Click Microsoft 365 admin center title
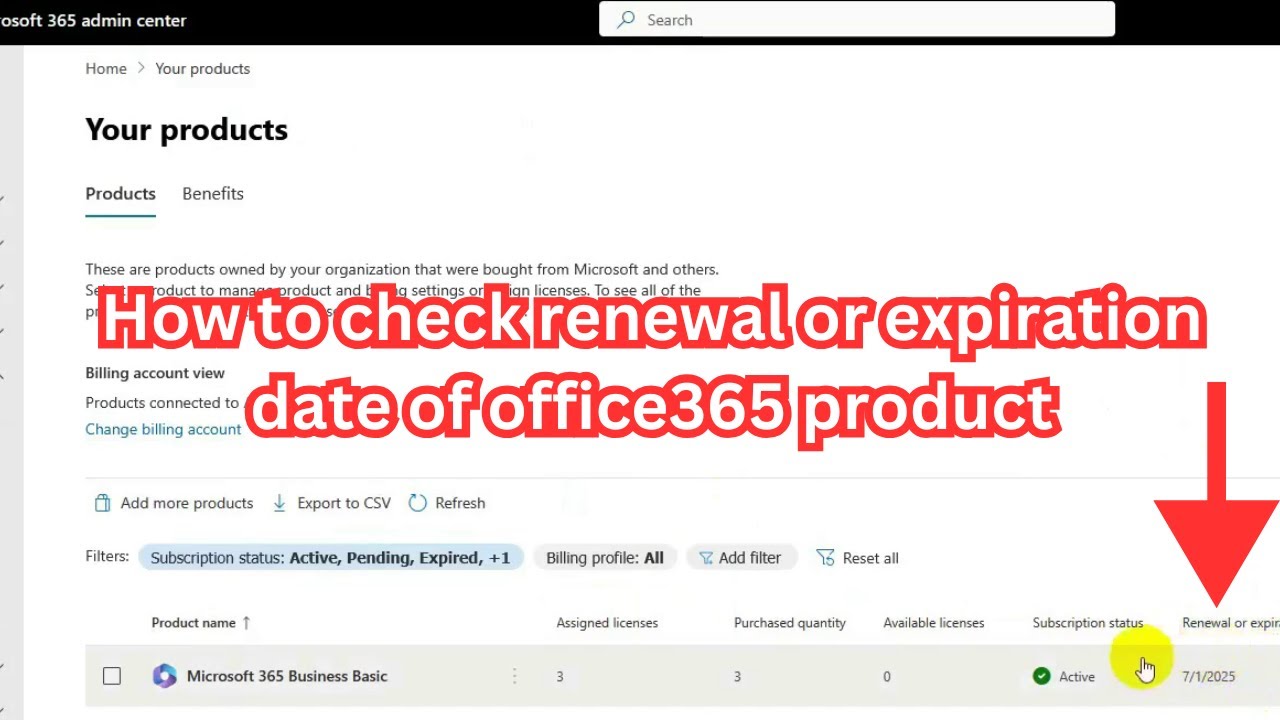The height and width of the screenshot is (720, 1280). [x=93, y=20]
